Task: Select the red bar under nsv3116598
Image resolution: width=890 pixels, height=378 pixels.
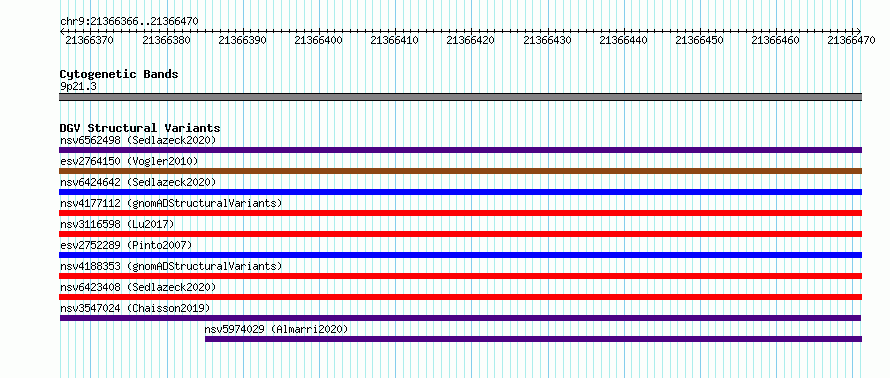Action: click(460, 234)
